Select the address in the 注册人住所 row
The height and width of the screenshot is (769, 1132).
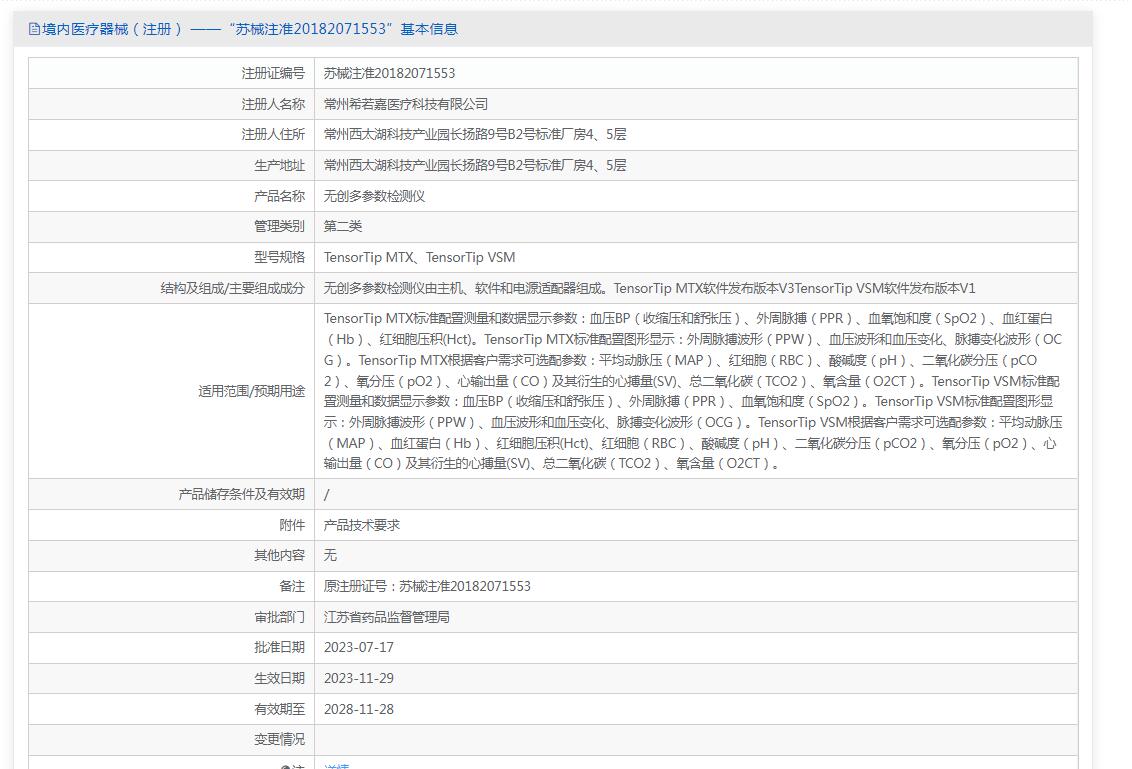[x=475, y=134]
